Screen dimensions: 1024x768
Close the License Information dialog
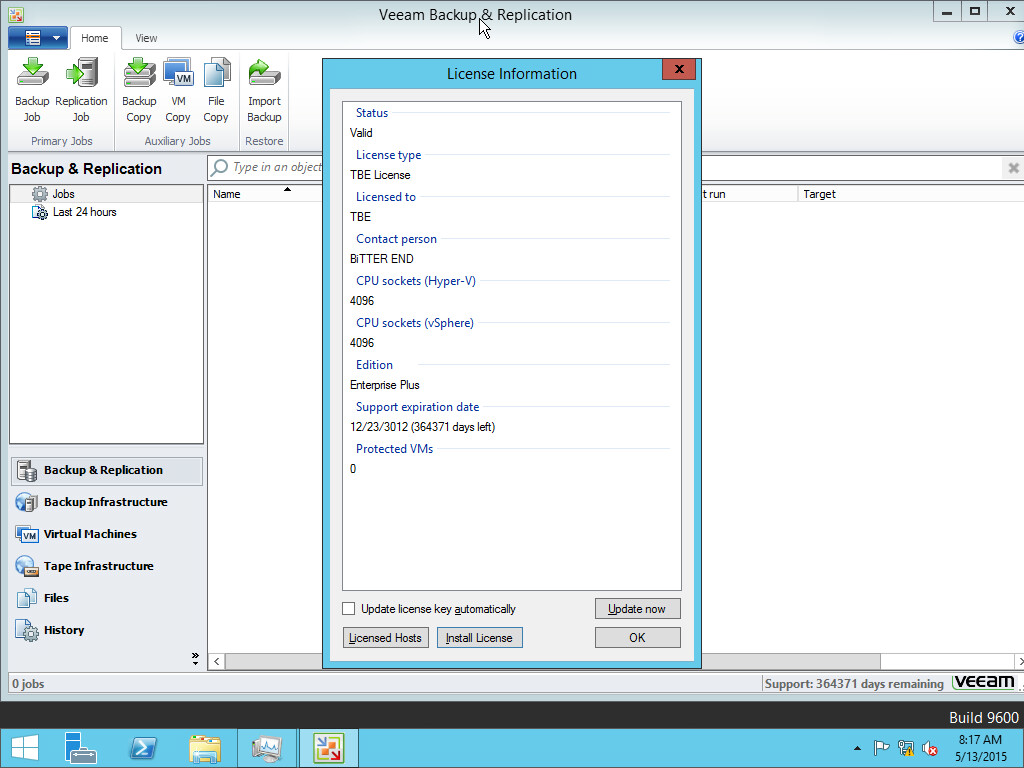(679, 69)
